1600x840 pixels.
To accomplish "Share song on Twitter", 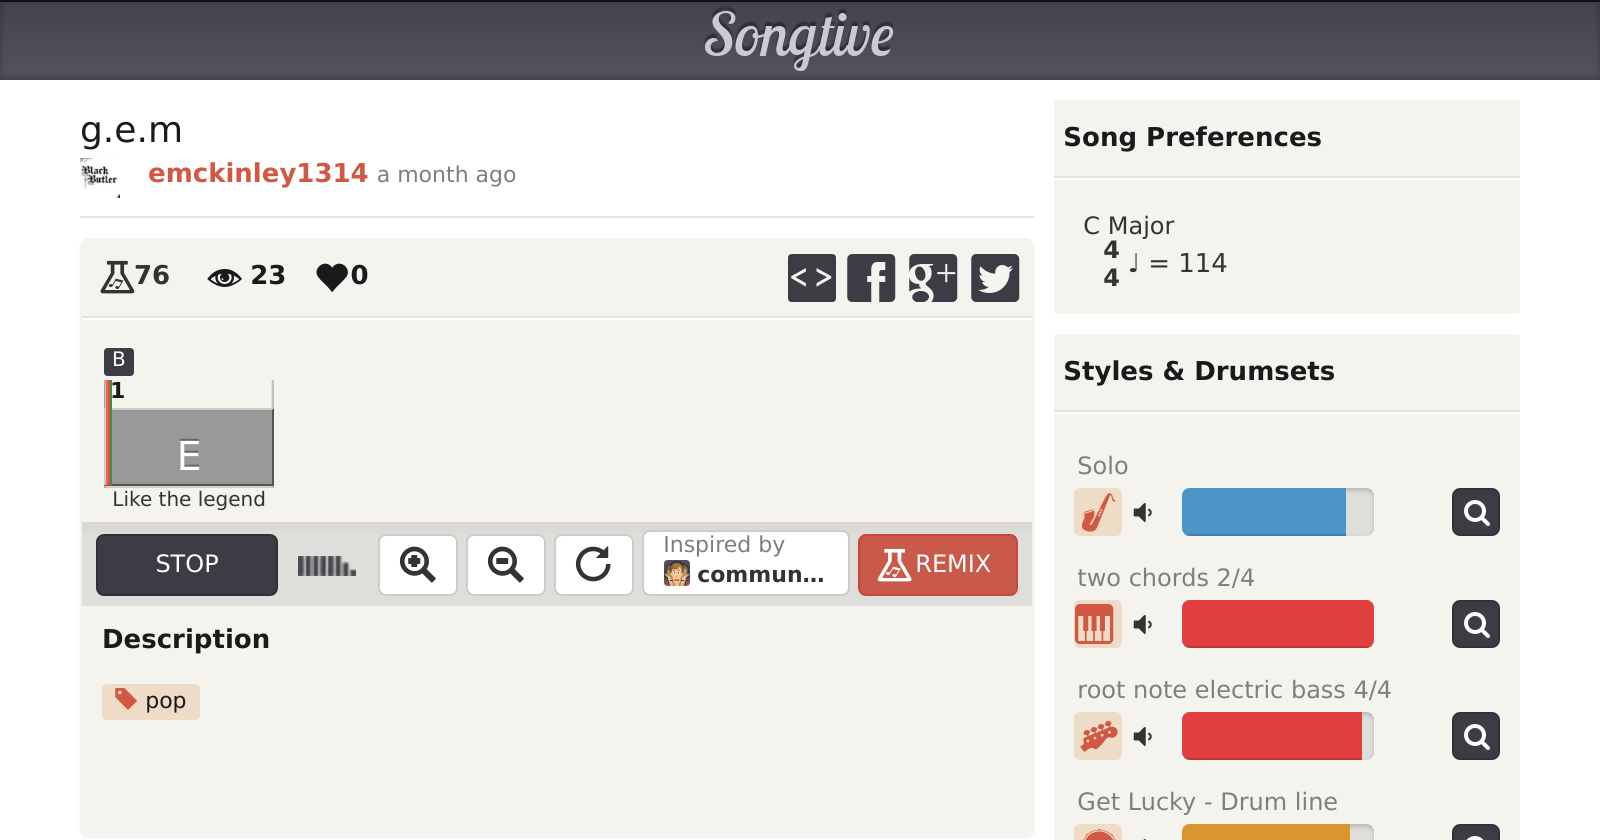I will coord(995,278).
